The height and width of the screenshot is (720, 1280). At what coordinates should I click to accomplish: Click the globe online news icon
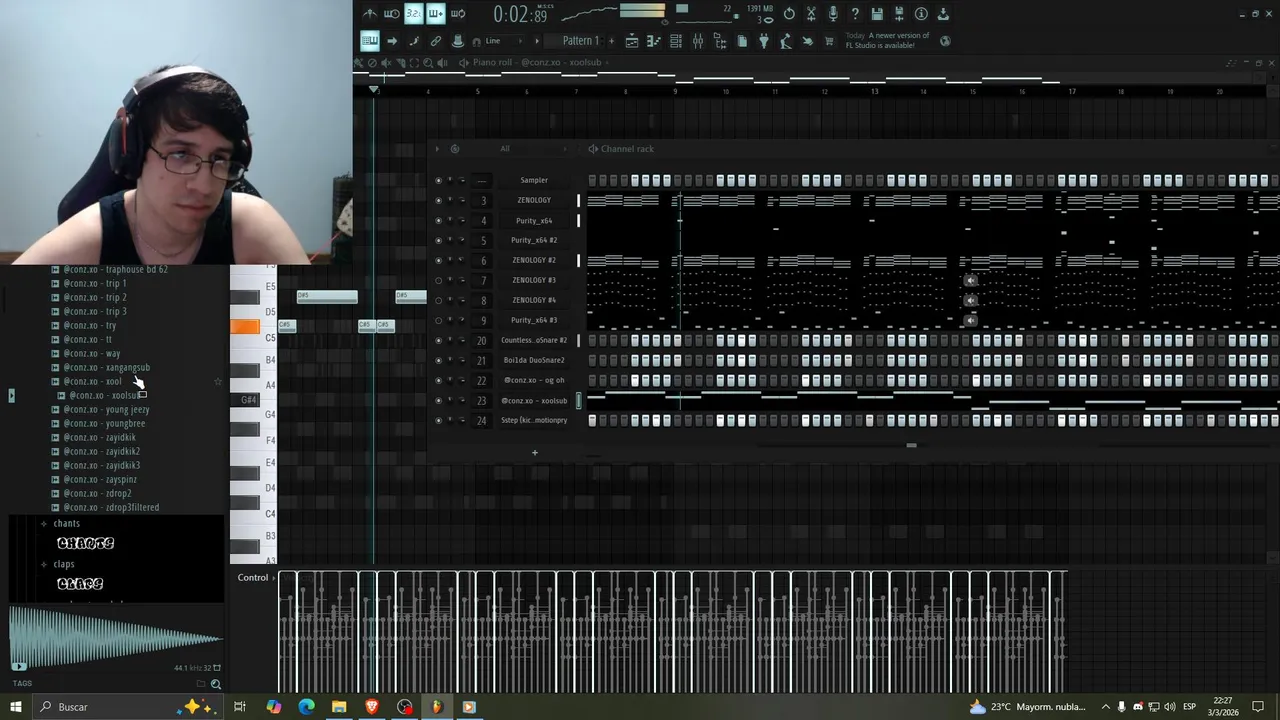pyautogui.click(x=944, y=41)
